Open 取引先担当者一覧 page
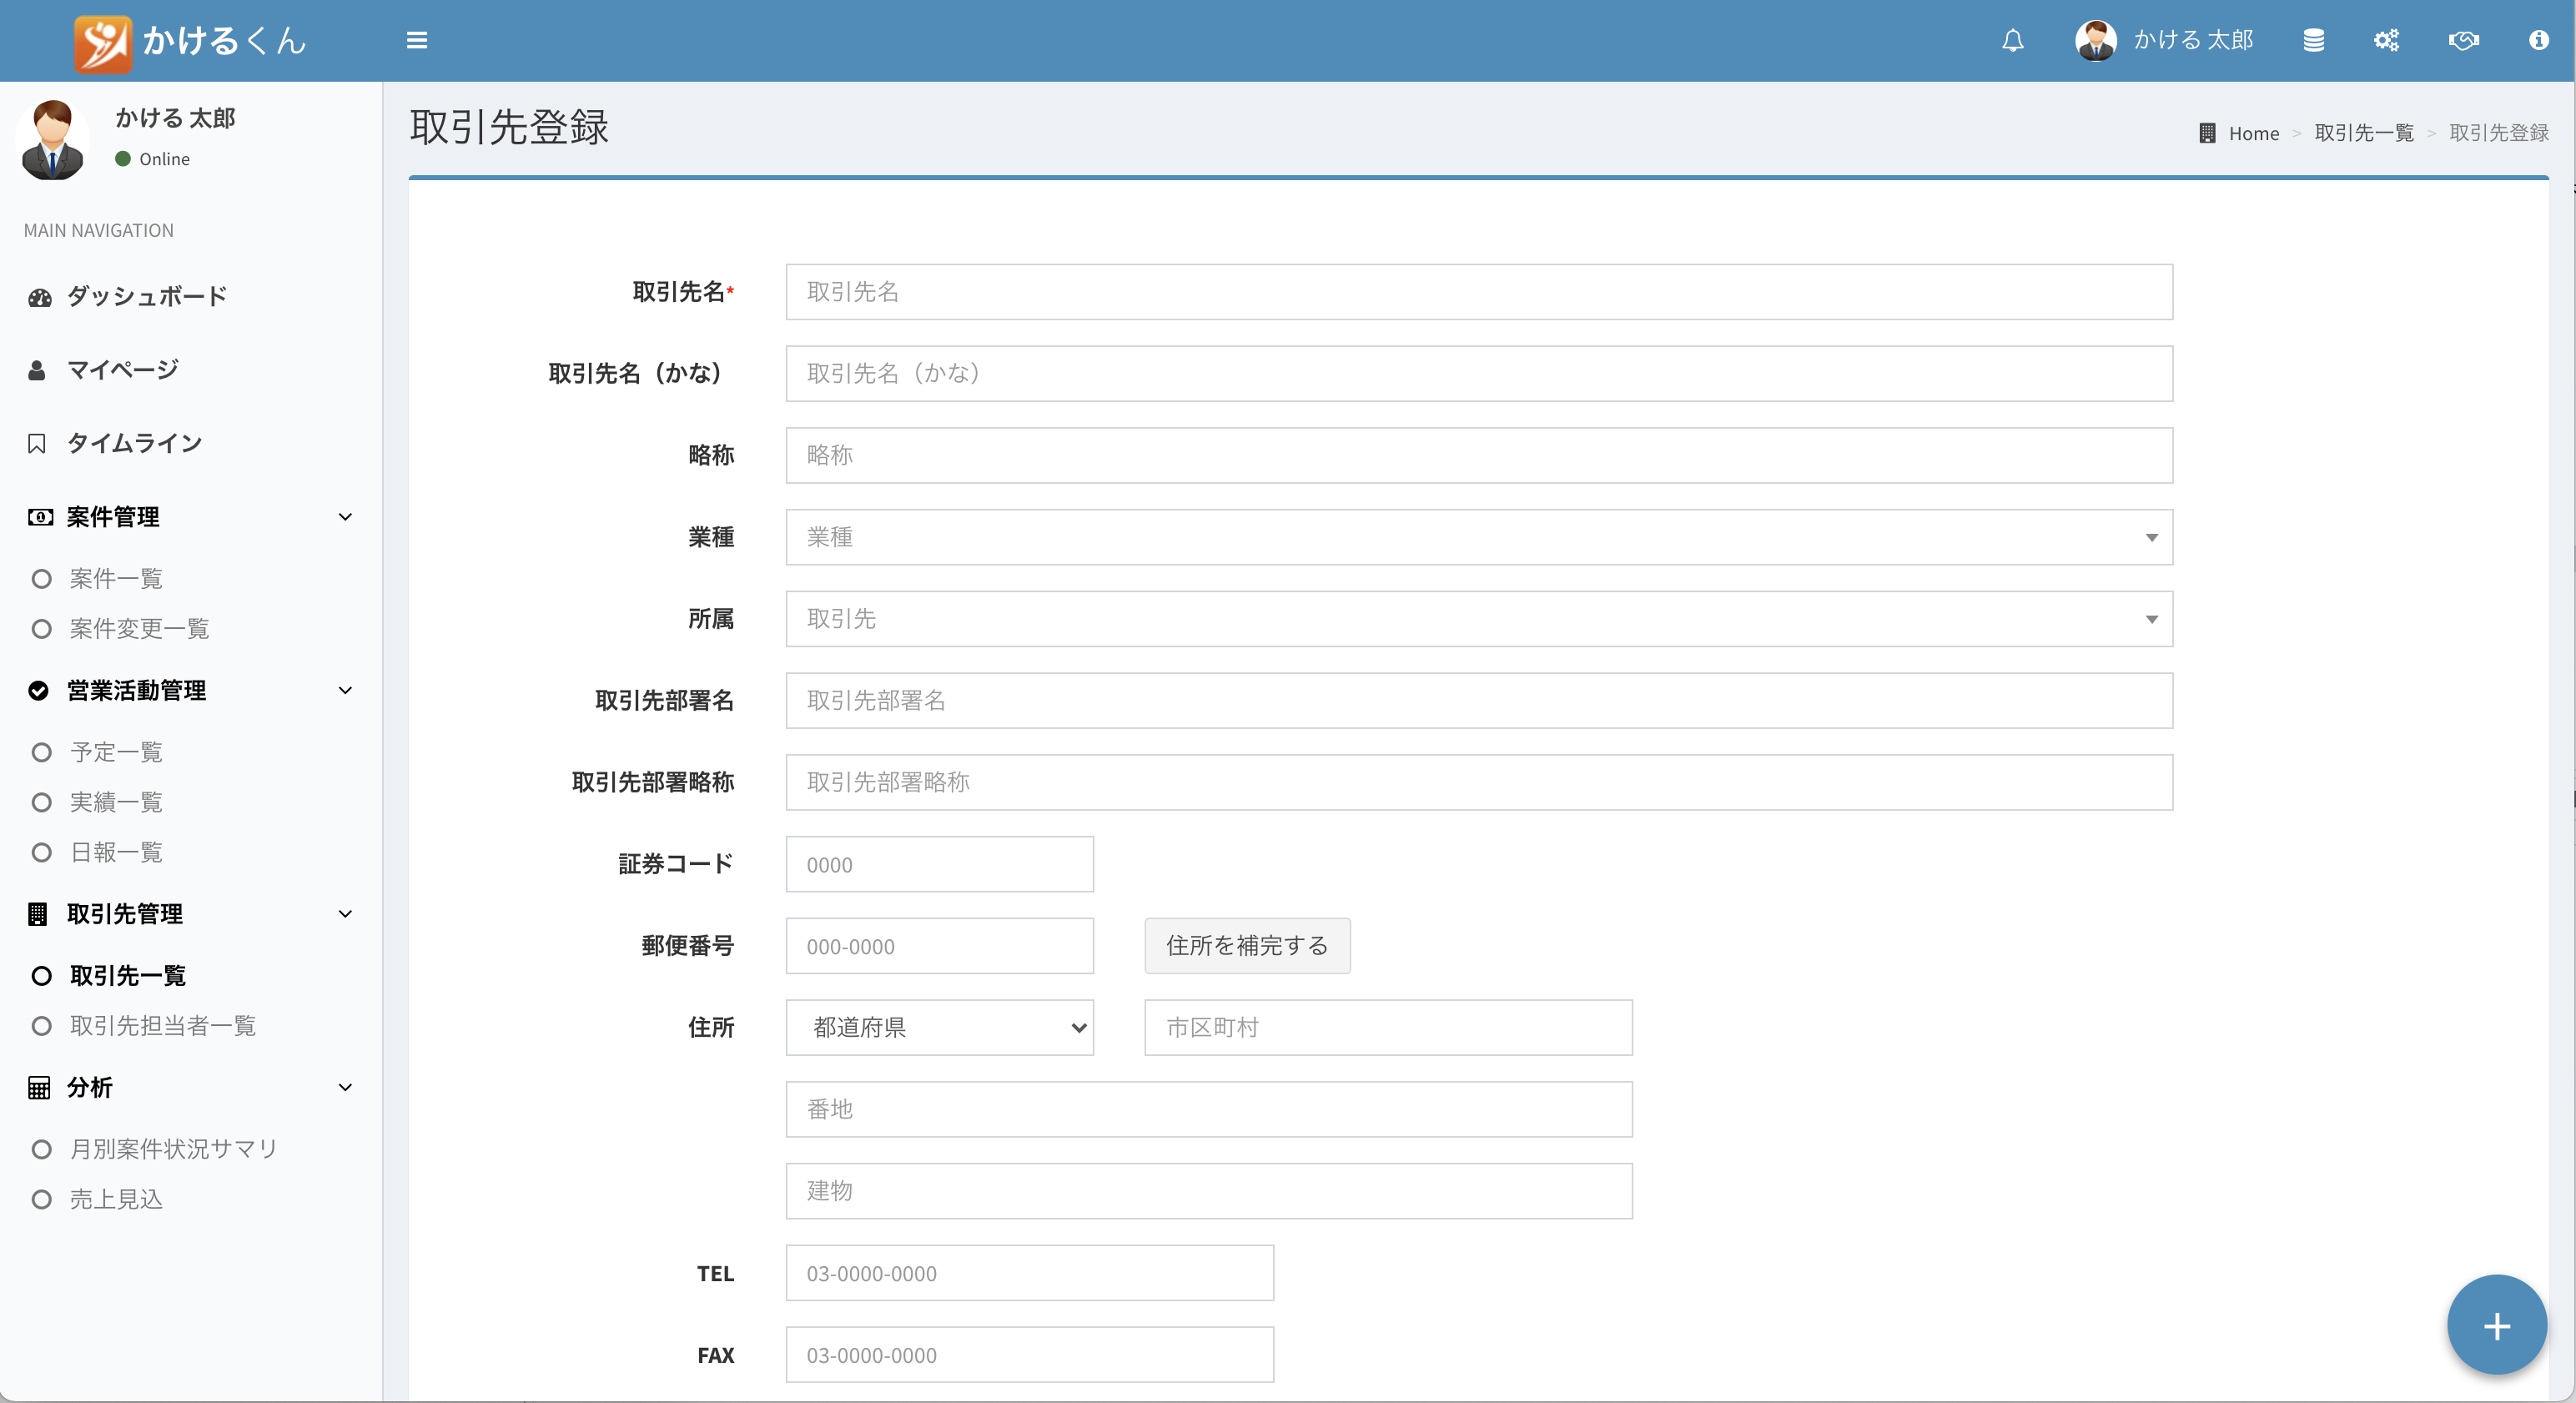Screen dimensions: 2576x1403 pos(163,1026)
